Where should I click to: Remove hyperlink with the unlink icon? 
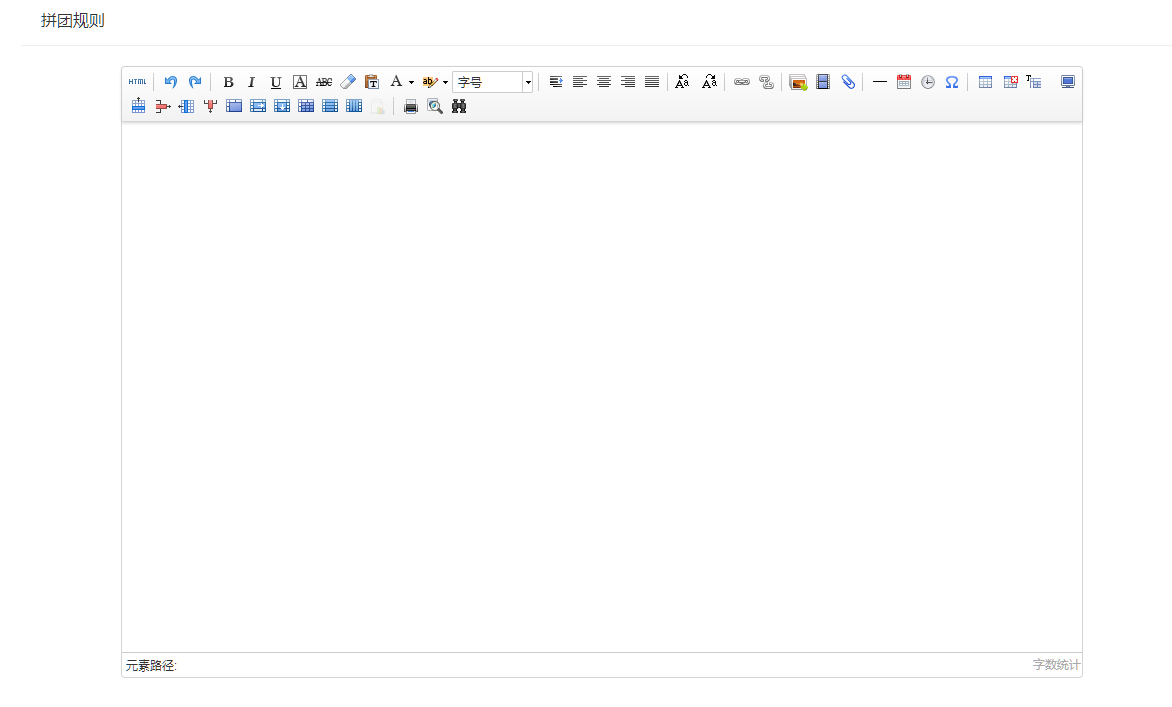[x=766, y=82]
